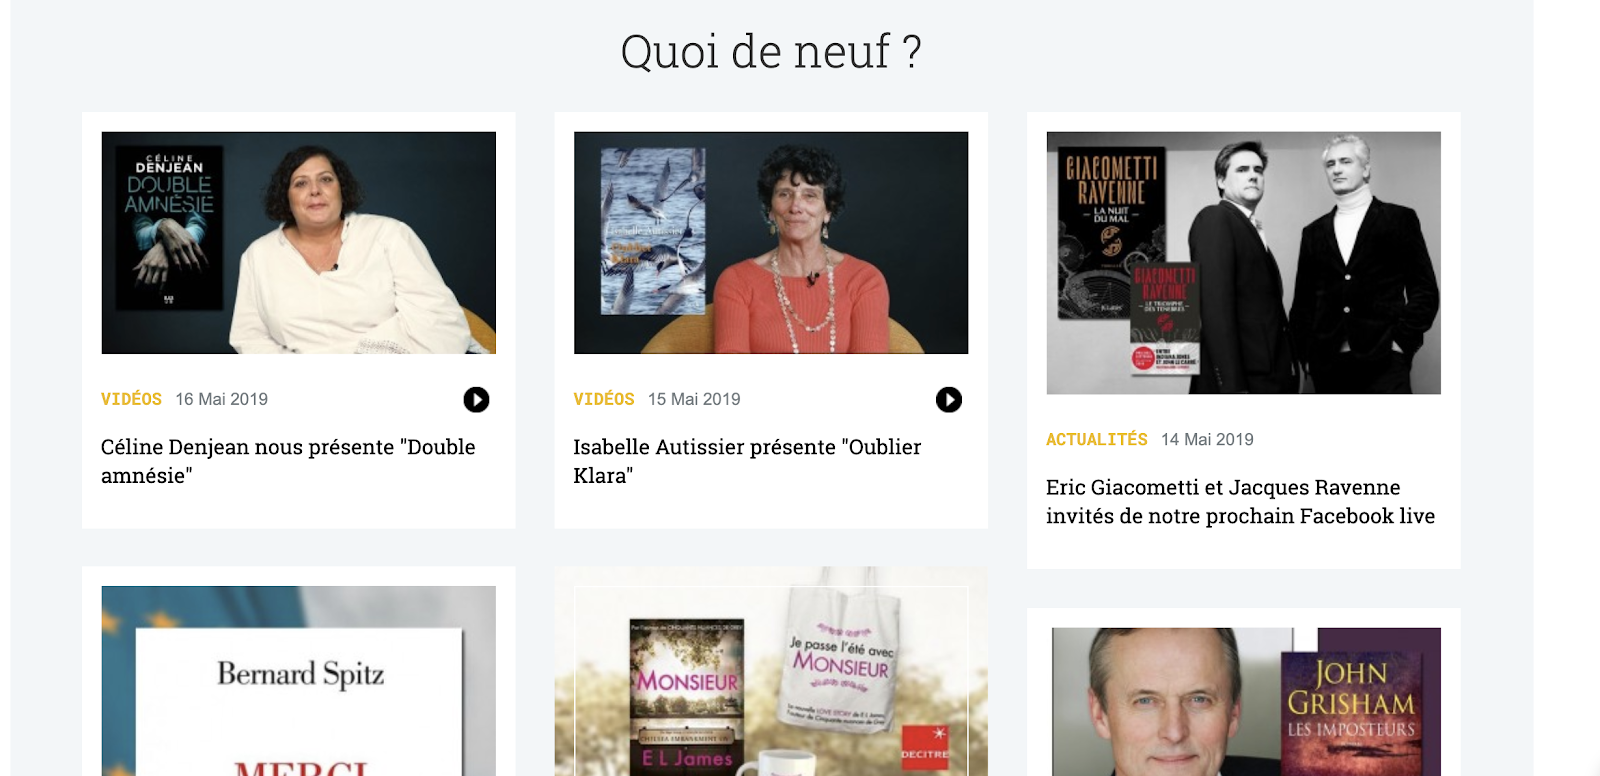Click the Decitre logo on Monsieur promo
1600x776 pixels.
click(x=924, y=746)
